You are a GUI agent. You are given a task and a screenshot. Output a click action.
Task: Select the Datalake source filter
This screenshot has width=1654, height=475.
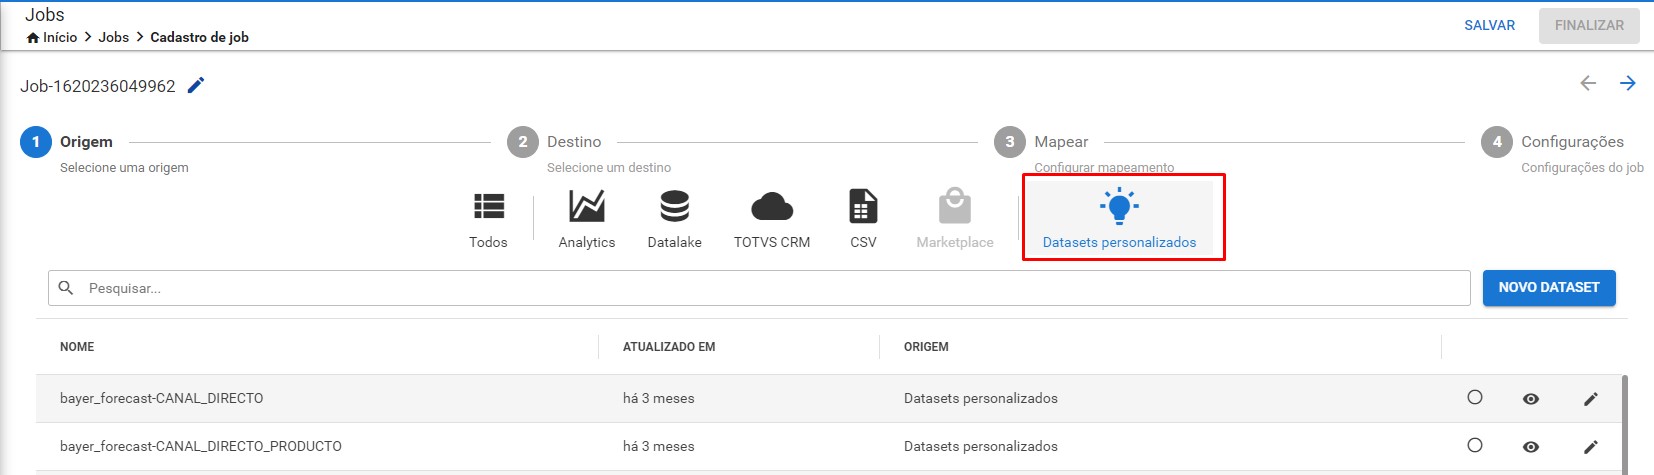point(675,220)
